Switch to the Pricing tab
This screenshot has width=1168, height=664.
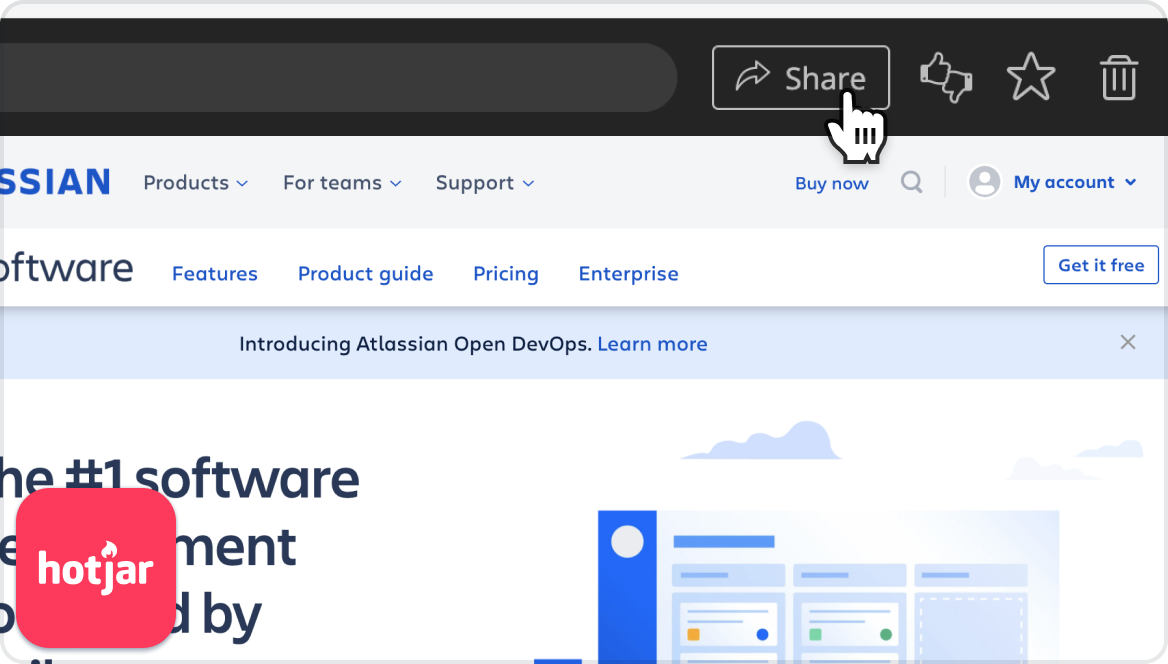point(506,273)
